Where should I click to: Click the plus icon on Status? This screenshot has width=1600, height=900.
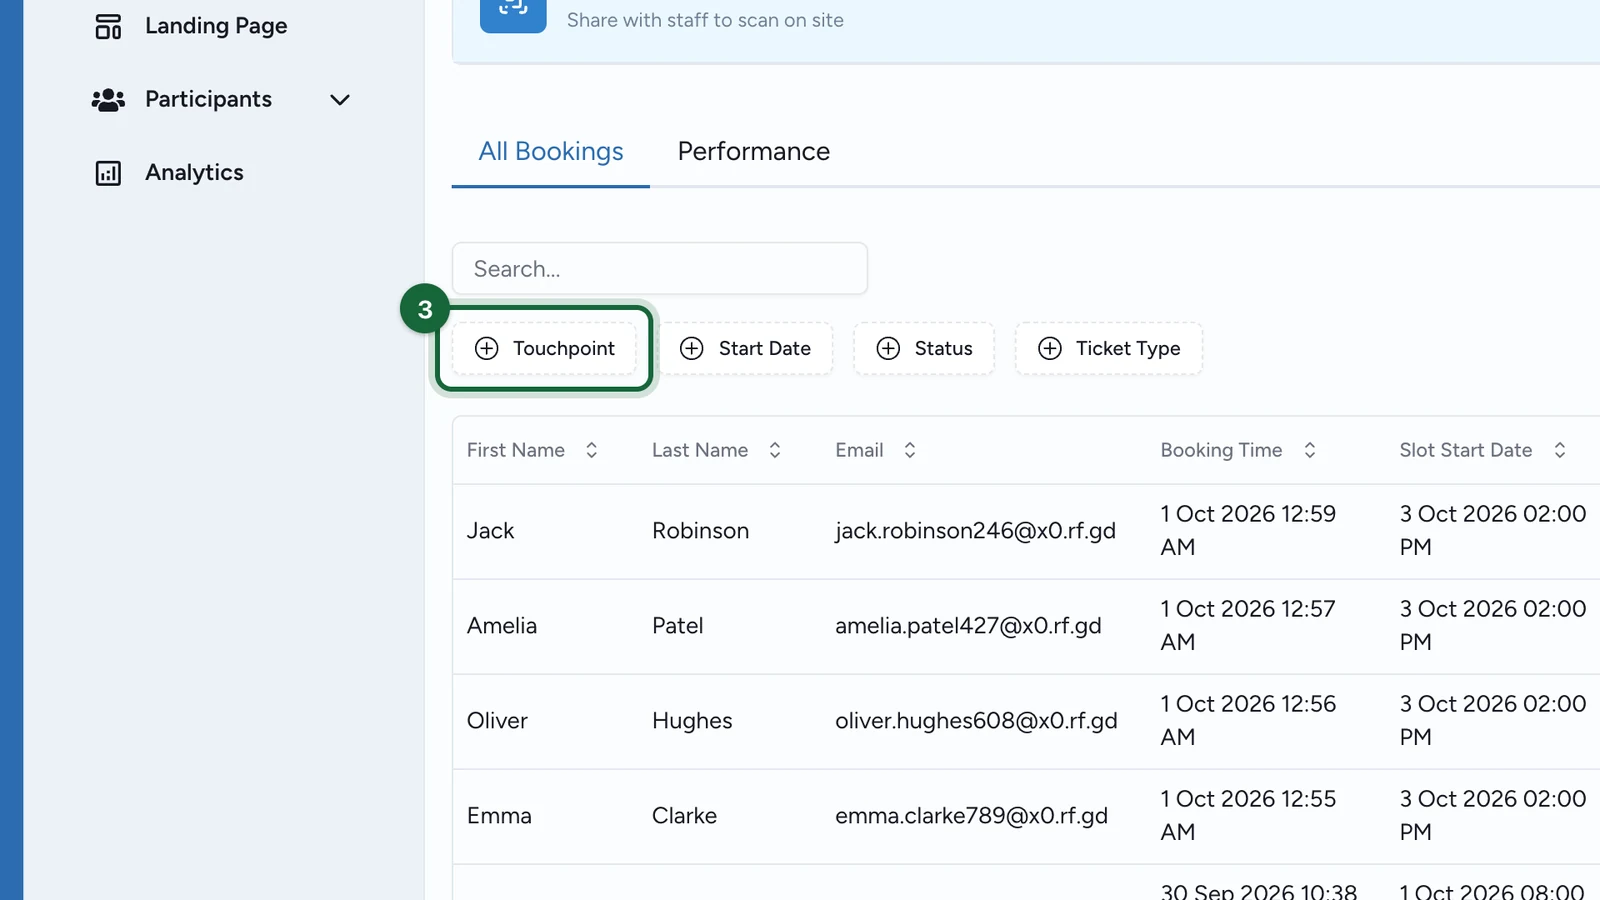[x=888, y=348]
